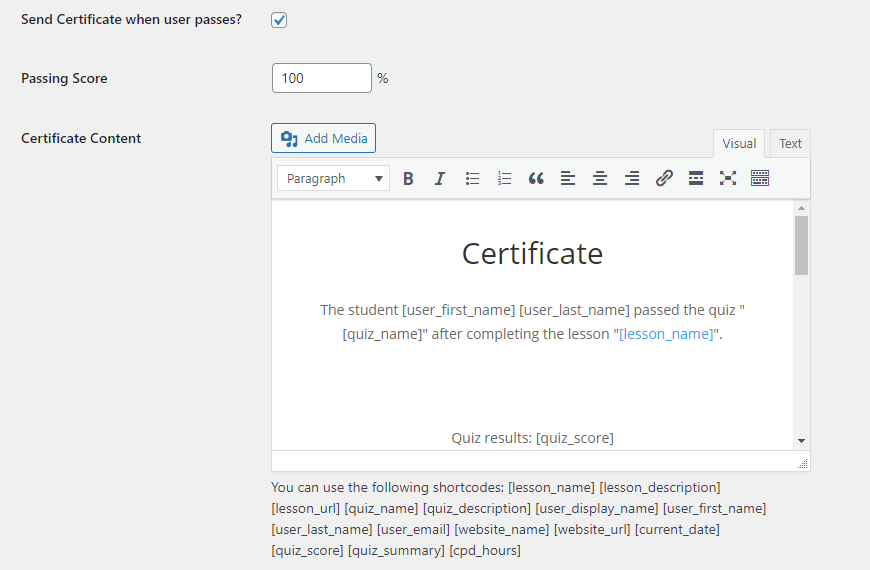Align text left
Image resolution: width=870 pixels, height=570 pixels.
(568, 179)
